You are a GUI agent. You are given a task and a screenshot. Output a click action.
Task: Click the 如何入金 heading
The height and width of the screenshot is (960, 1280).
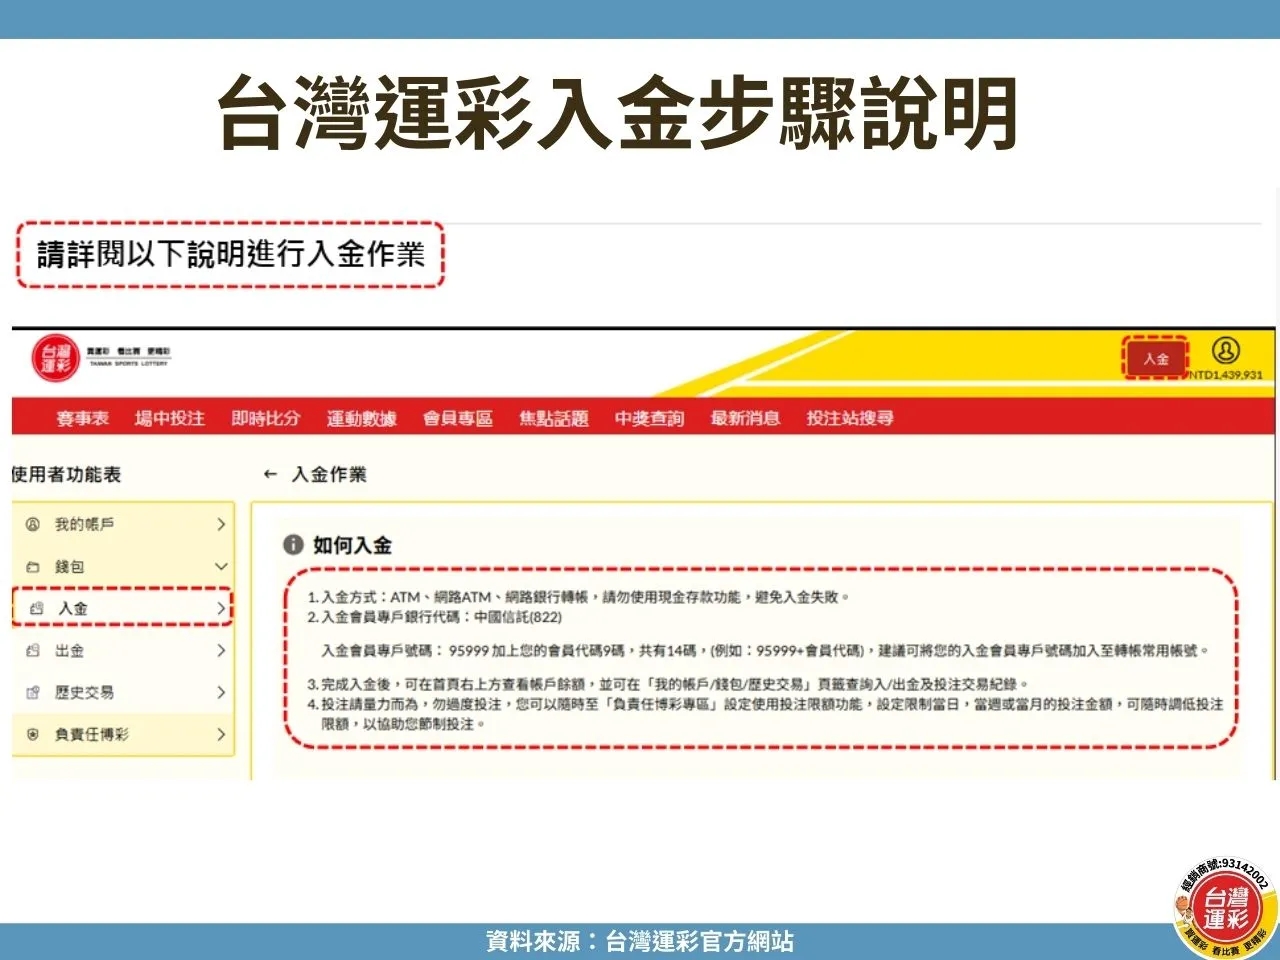(352, 545)
